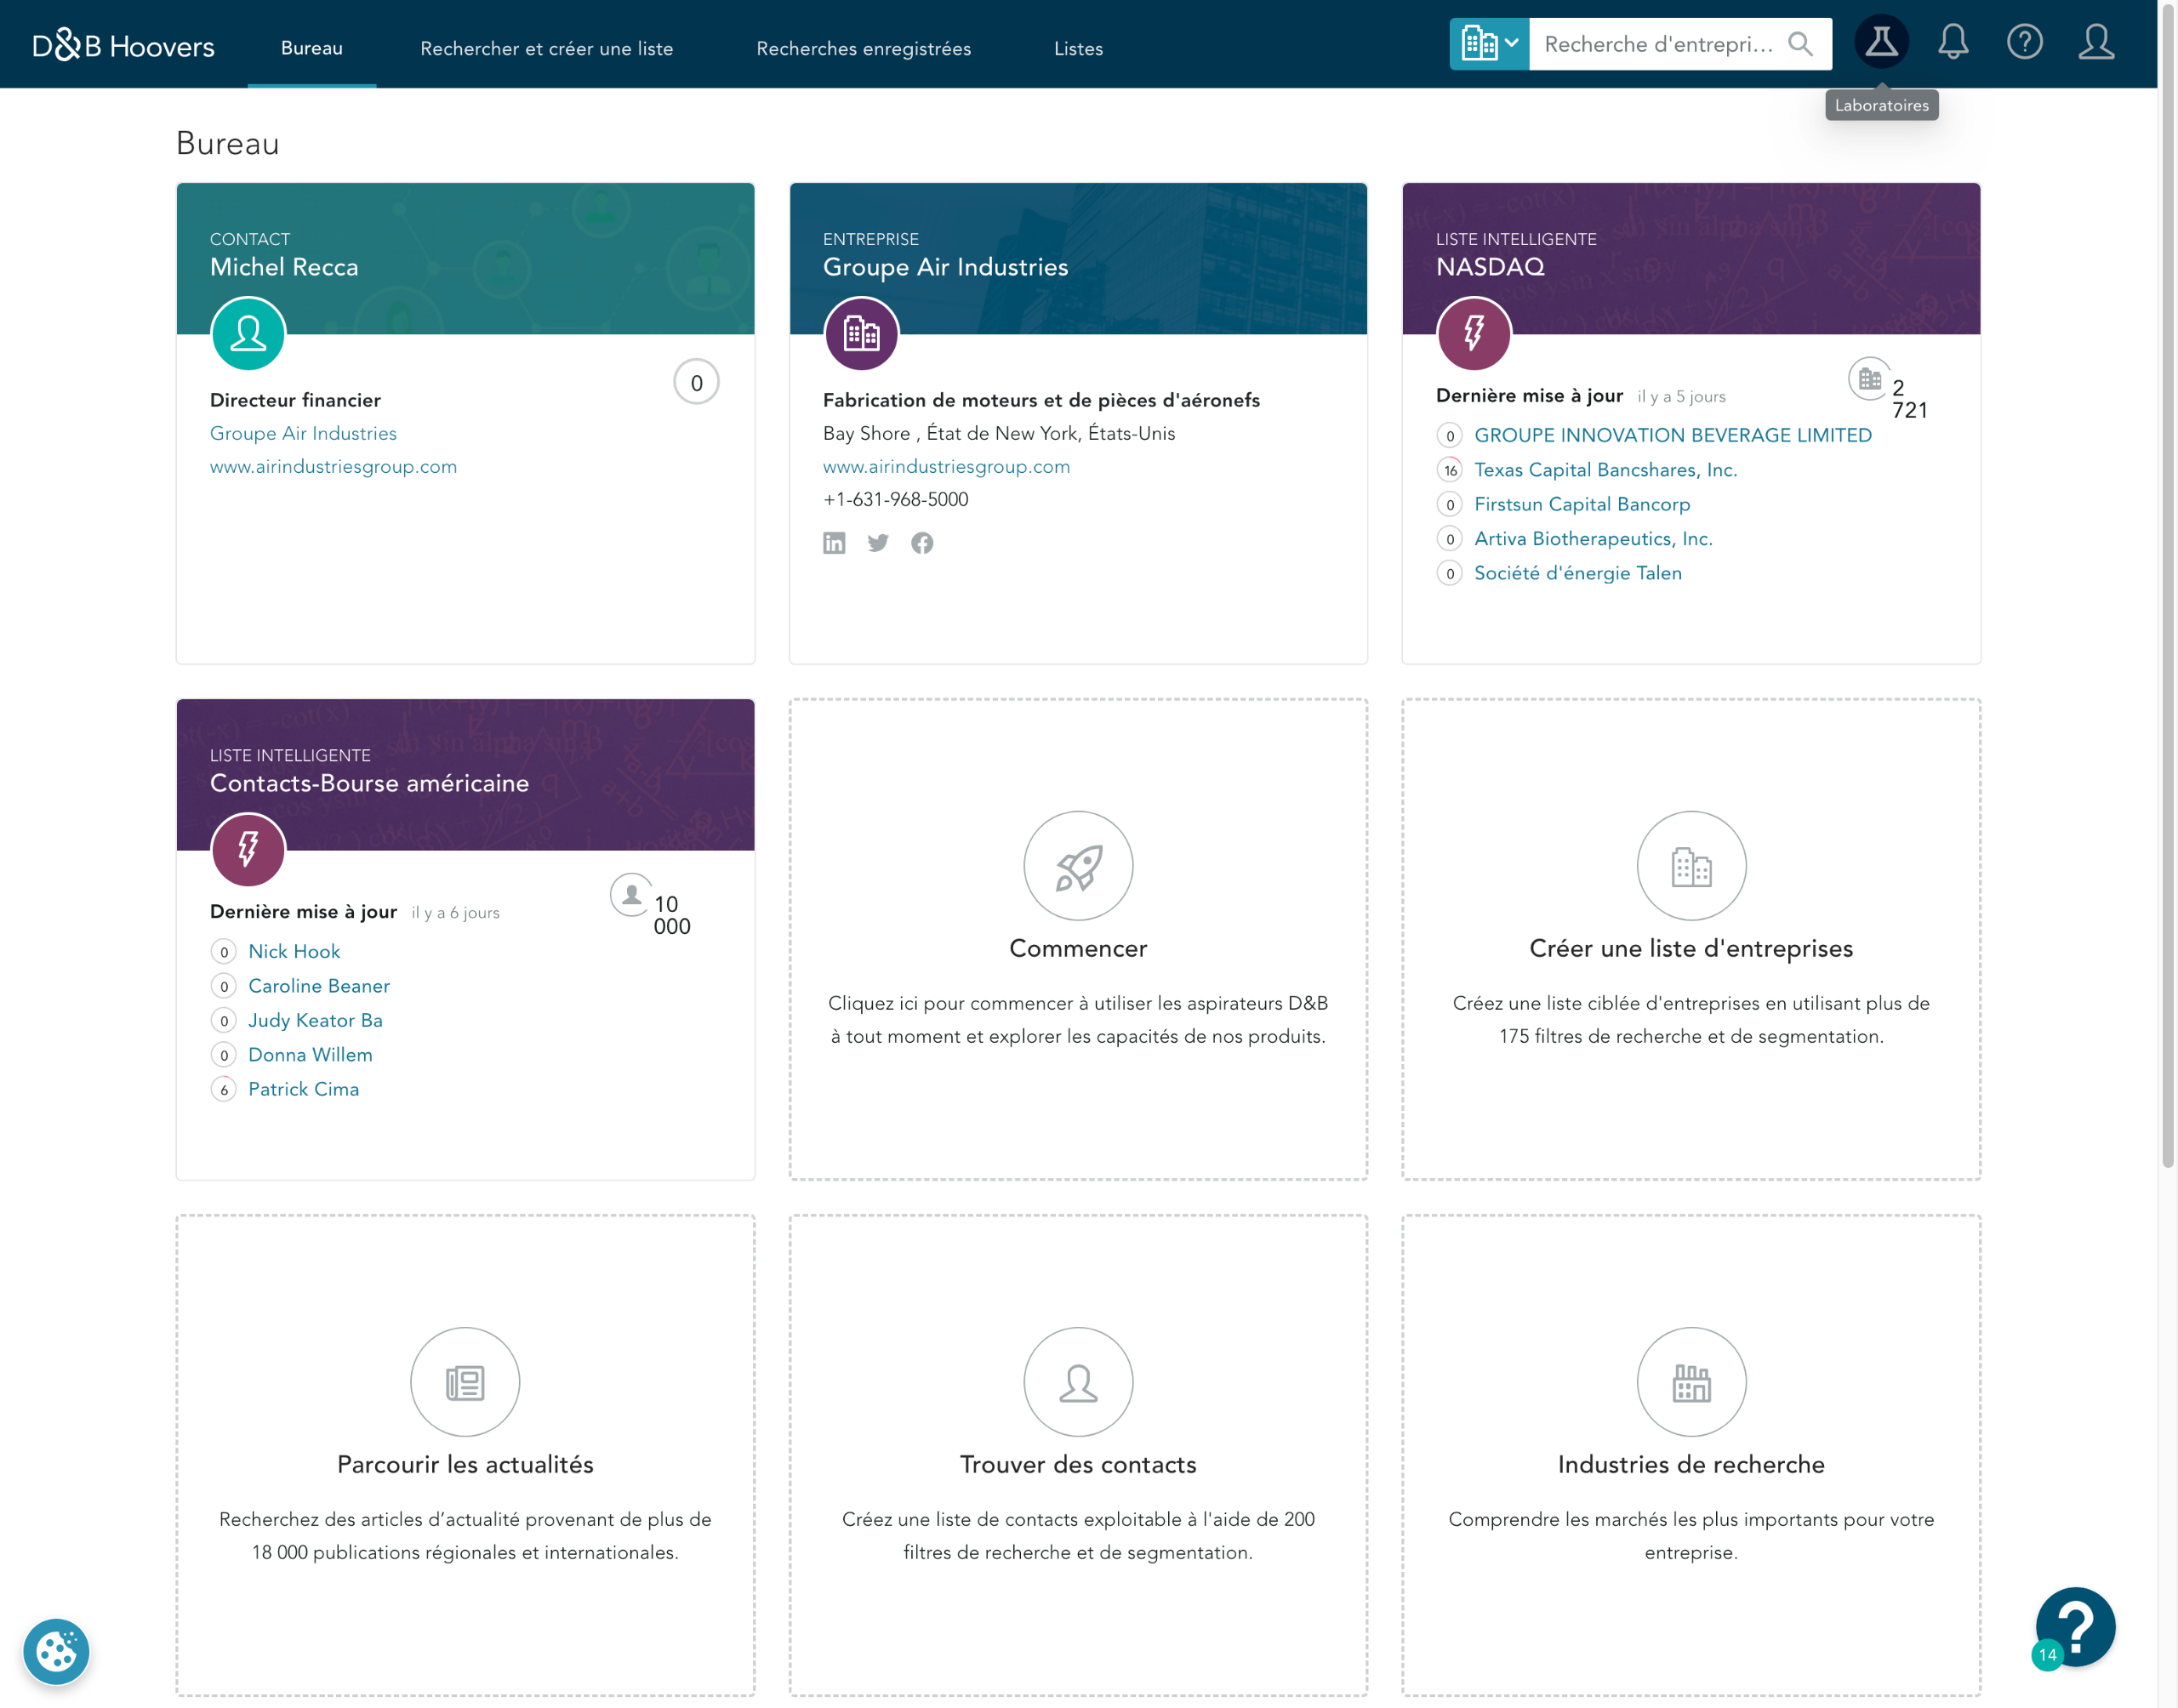This screenshot has height=1708, width=2178.
Task: Click the Twitter icon on company card
Action: [878, 543]
